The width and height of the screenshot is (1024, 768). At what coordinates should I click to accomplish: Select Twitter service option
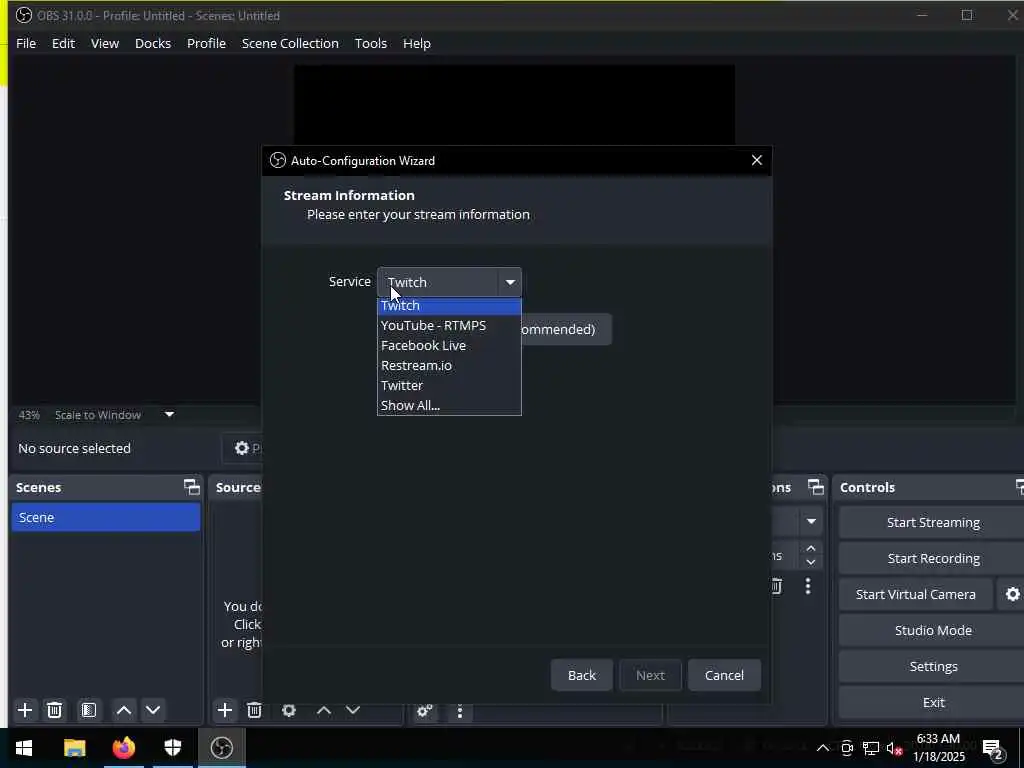(x=449, y=385)
